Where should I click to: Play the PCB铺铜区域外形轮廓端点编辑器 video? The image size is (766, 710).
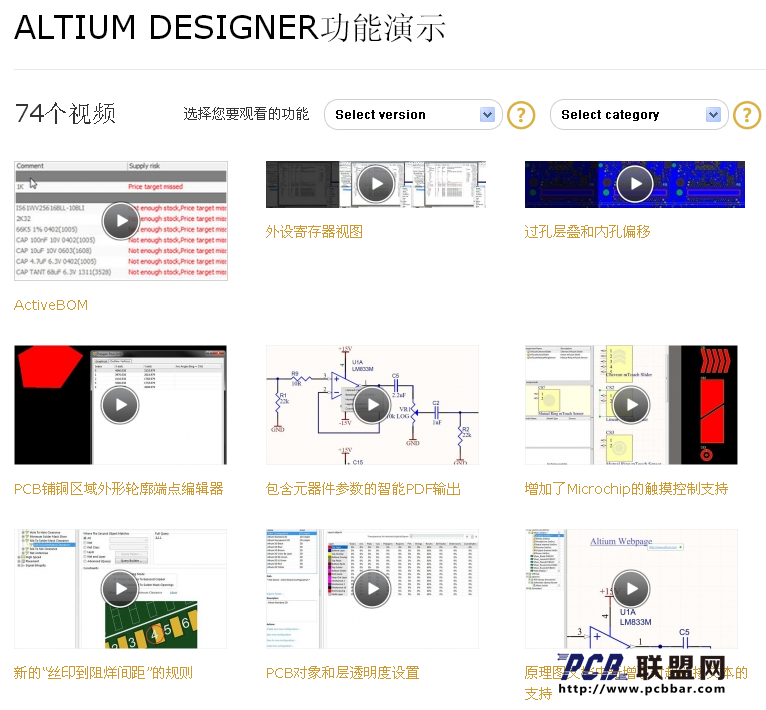[120, 405]
